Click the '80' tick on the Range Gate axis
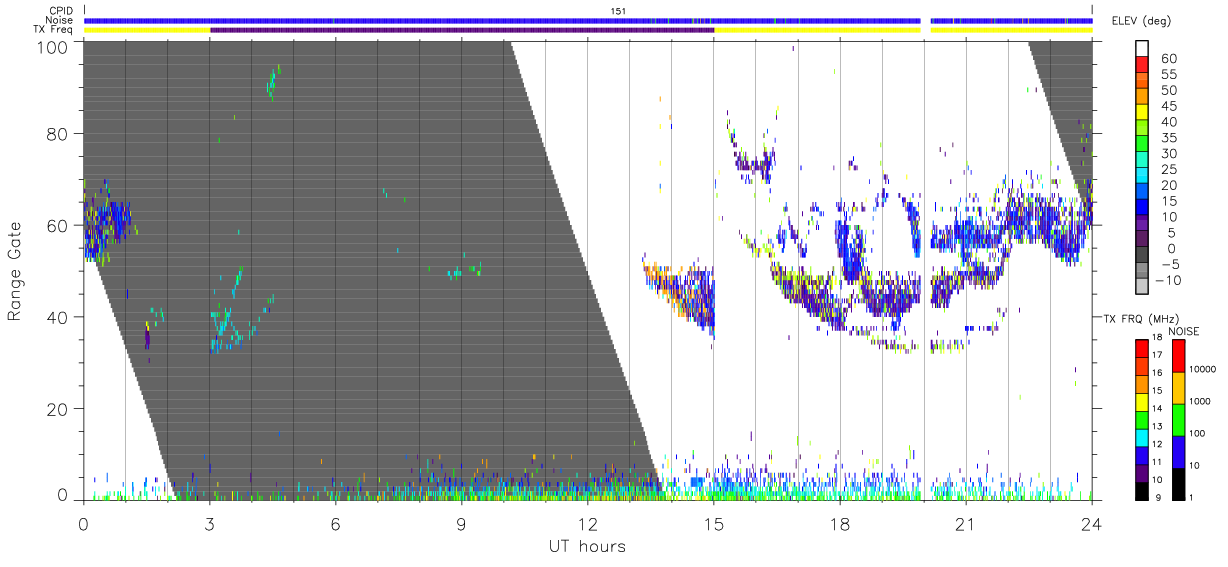 pos(57,134)
